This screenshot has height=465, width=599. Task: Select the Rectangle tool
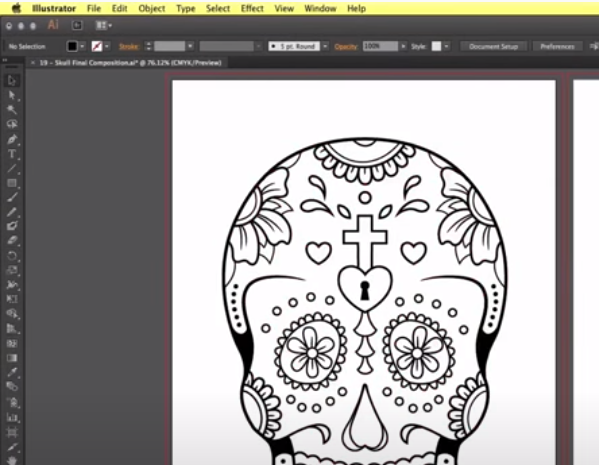point(11,183)
